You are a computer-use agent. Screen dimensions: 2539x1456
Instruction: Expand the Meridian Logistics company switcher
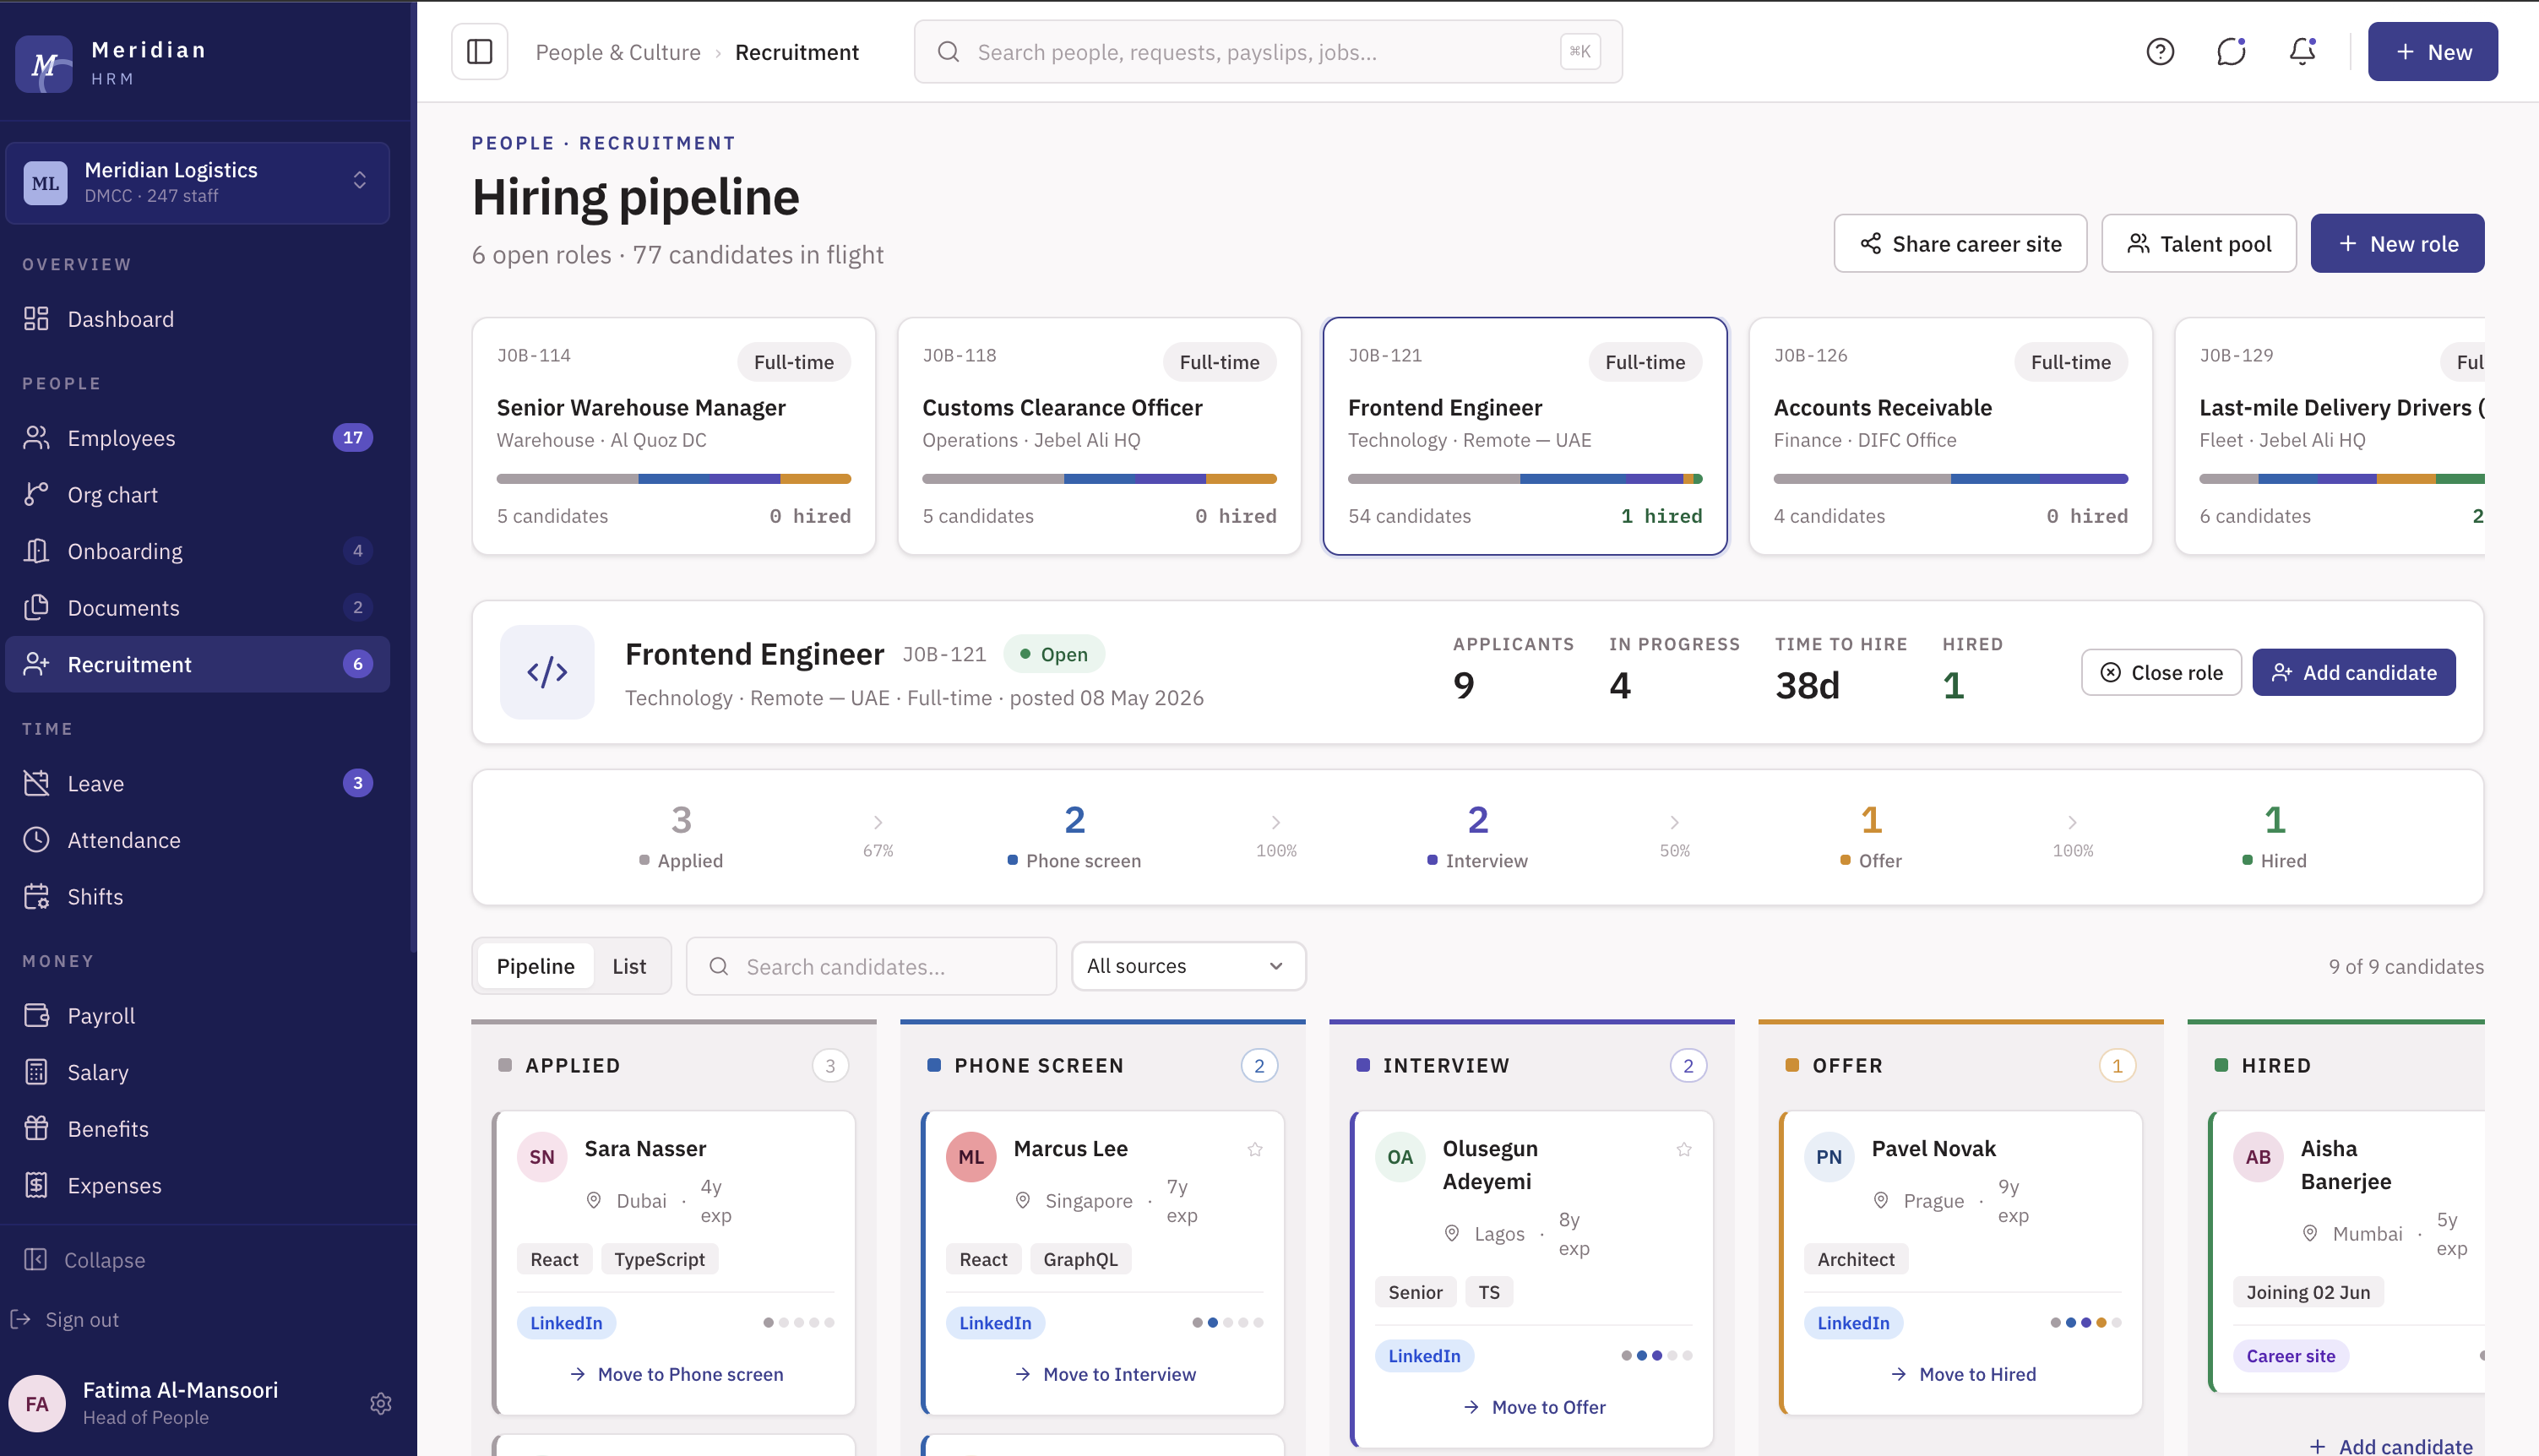point(197,182)
